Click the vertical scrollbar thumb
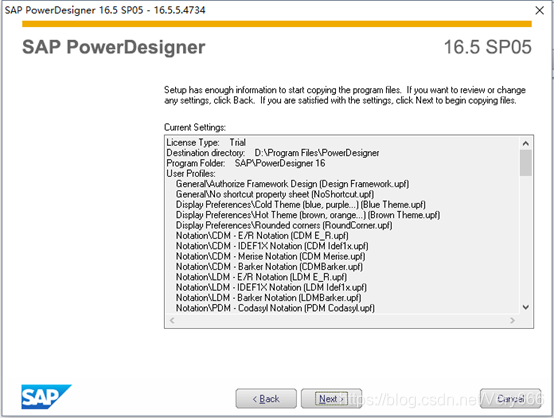The height and width of the screenshot is (418, 554). [x=525, y=163]
